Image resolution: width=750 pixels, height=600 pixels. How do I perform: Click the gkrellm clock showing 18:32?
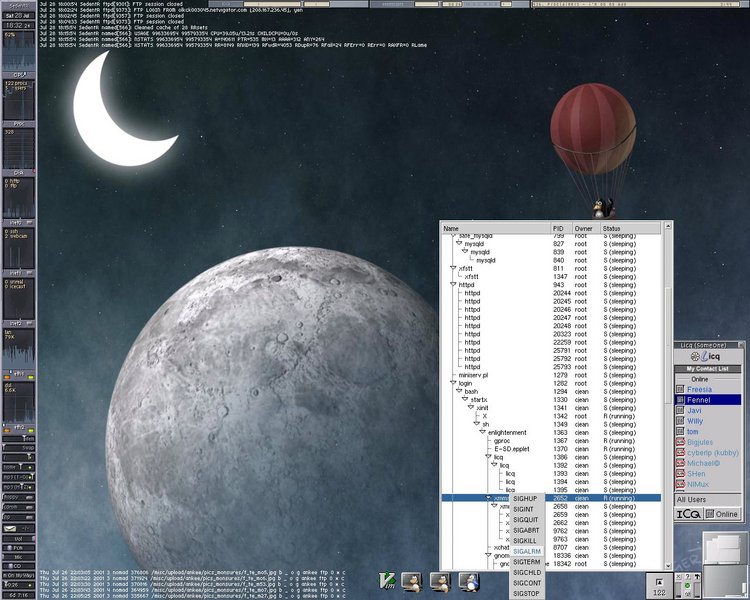(19, 25)
